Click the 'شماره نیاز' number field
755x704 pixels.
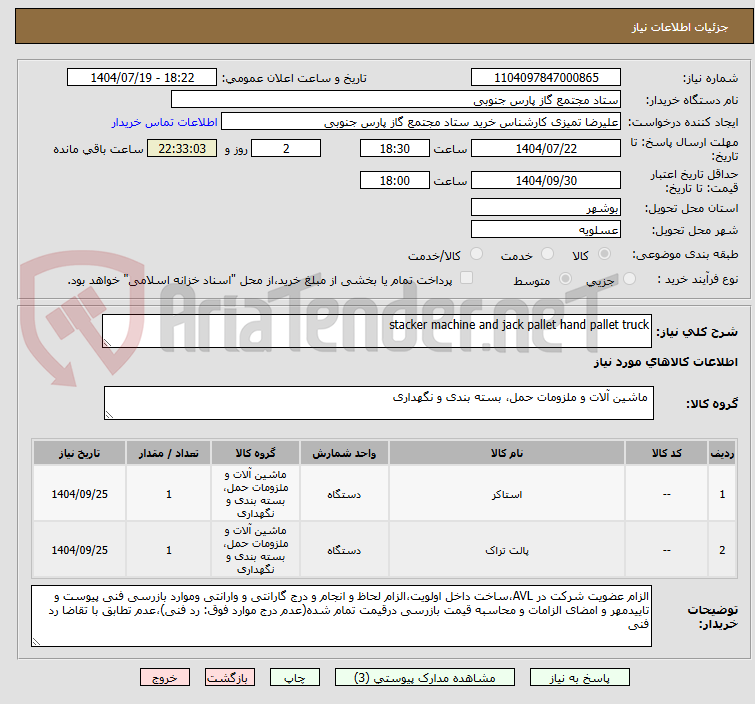pyautogui.click(x=546, y=78)
